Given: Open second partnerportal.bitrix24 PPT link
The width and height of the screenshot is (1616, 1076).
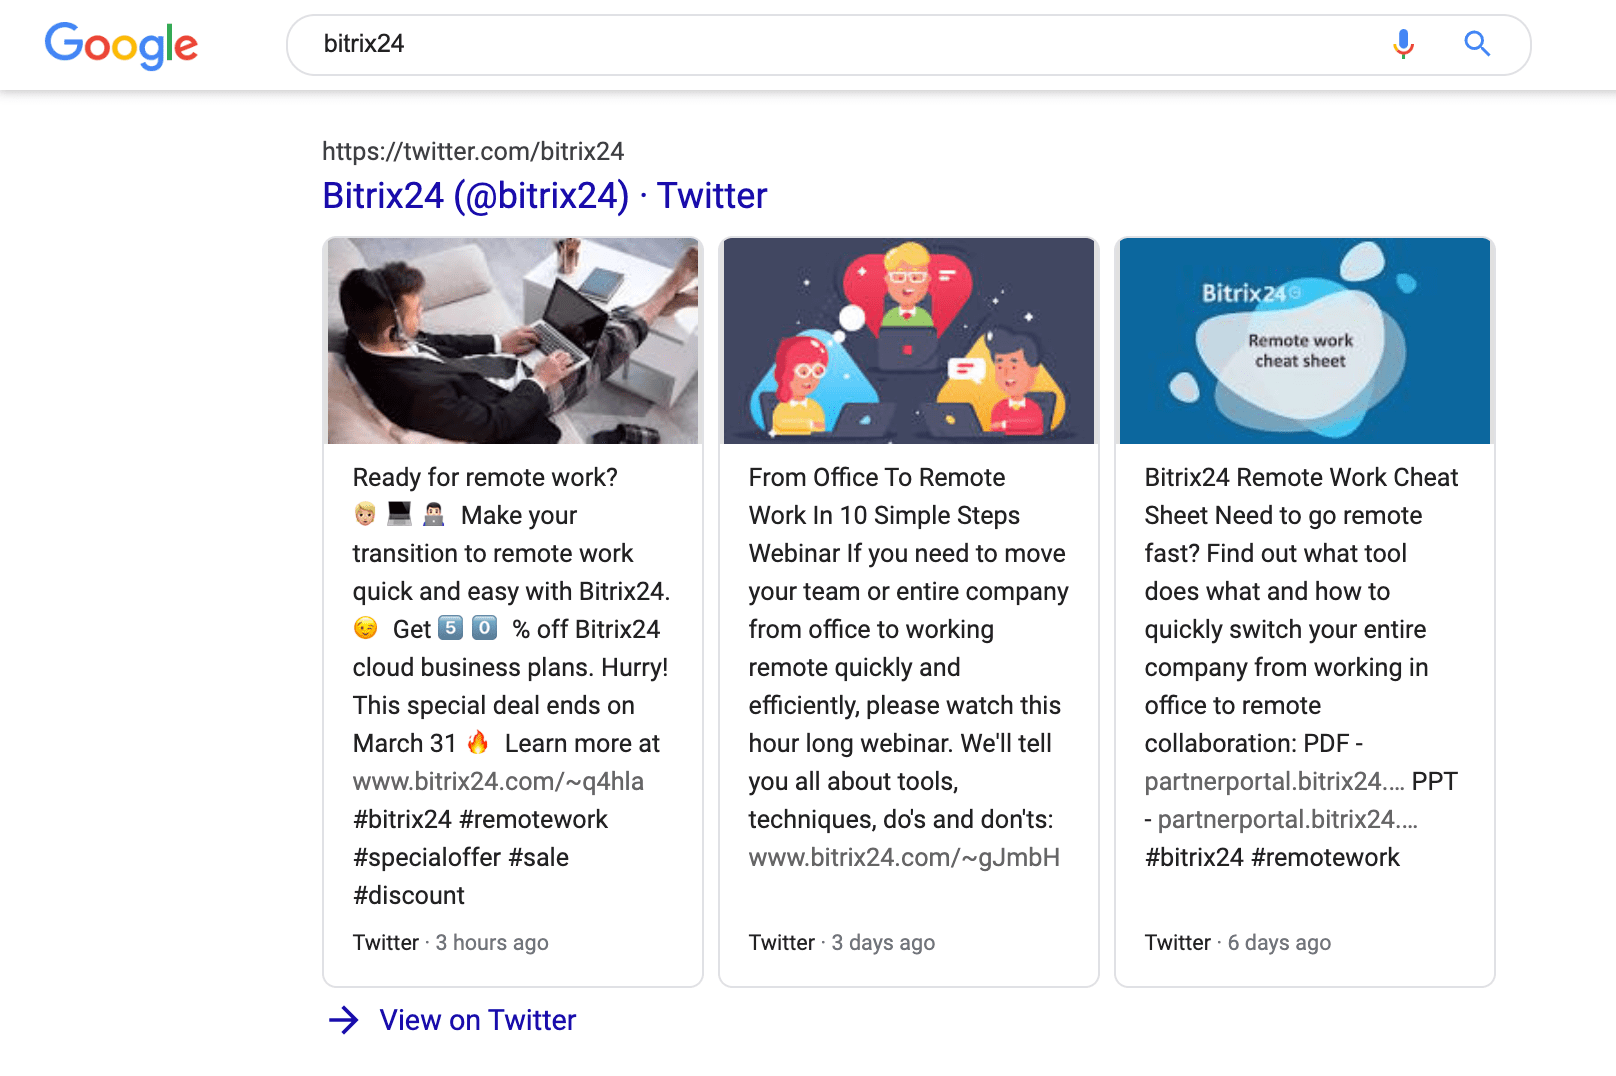Looking at the screenshot, I should click(1288, 819).
